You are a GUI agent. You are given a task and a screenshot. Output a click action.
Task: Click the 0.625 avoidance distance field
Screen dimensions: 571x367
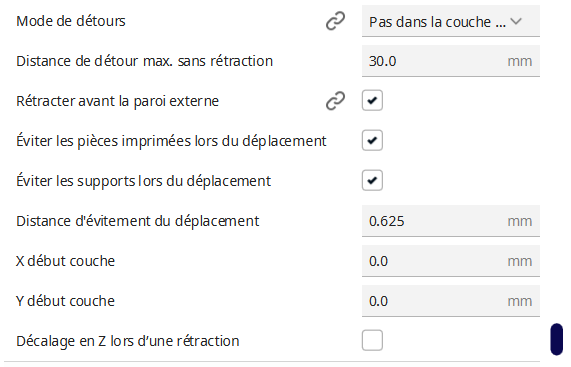[450, 221]
